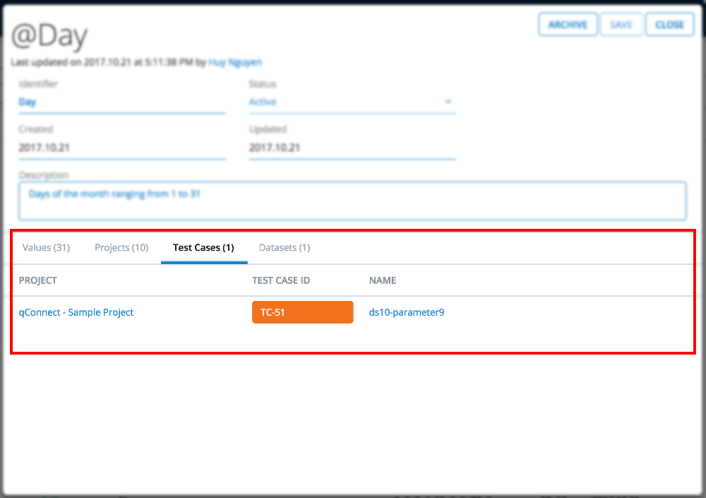The height and width of the screenshot is (498, 706).
Task: Focus the Identifier input field
Action: [121, 102]
